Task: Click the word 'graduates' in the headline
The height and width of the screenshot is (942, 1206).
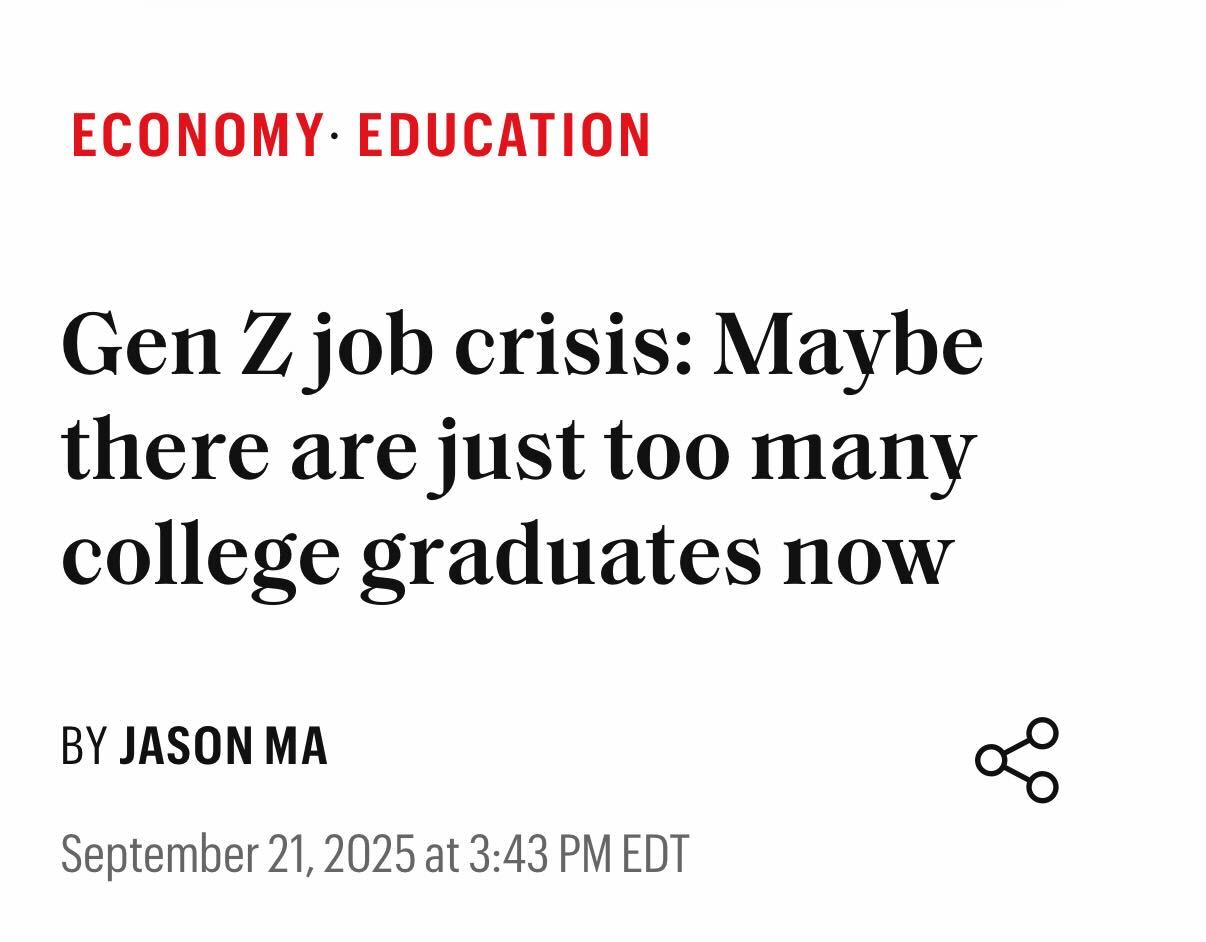Action: pyautogui.click(x=561, y=559)
